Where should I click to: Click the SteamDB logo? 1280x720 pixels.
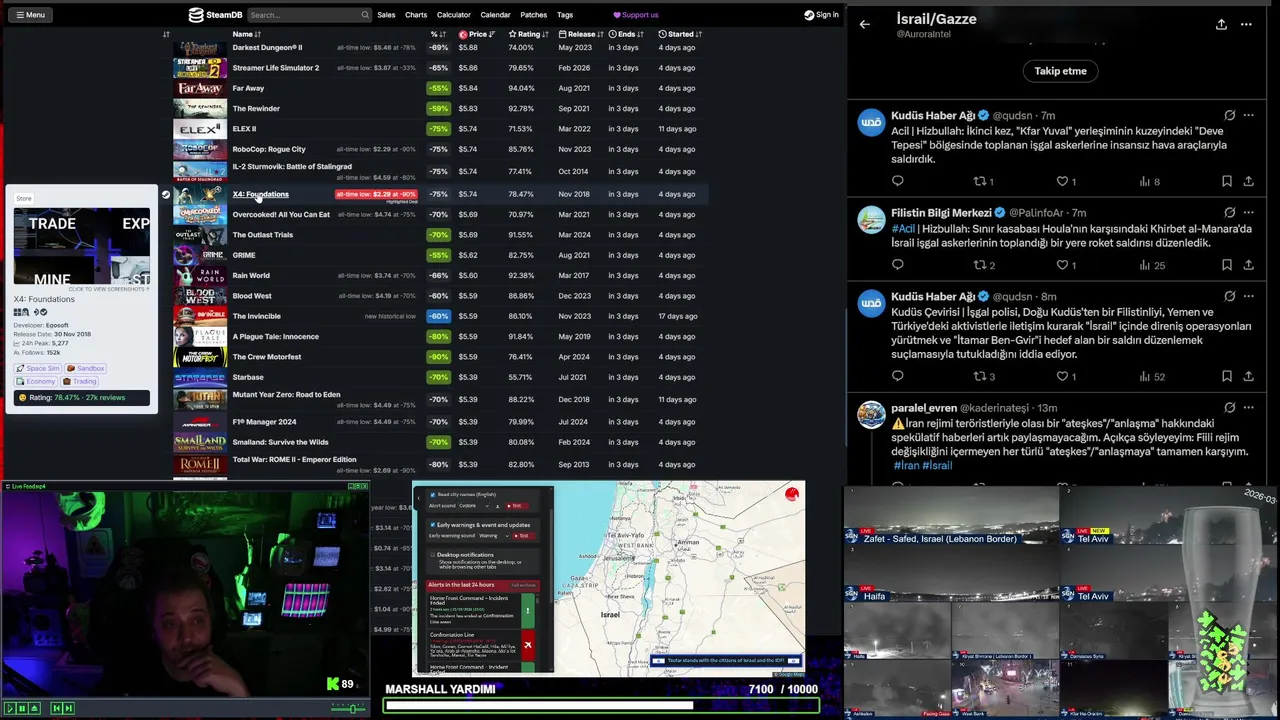coord(217,15)
